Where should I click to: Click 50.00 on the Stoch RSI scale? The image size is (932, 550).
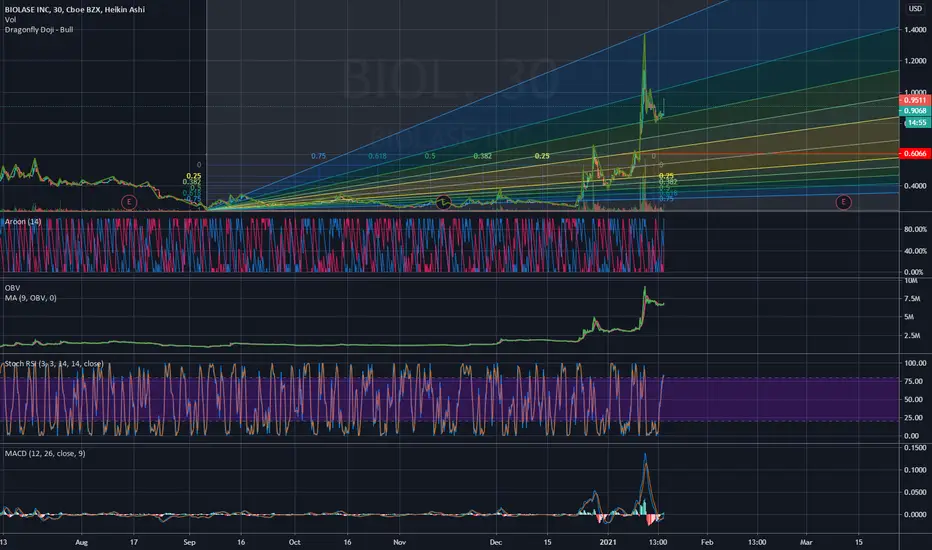click(914, 400)
